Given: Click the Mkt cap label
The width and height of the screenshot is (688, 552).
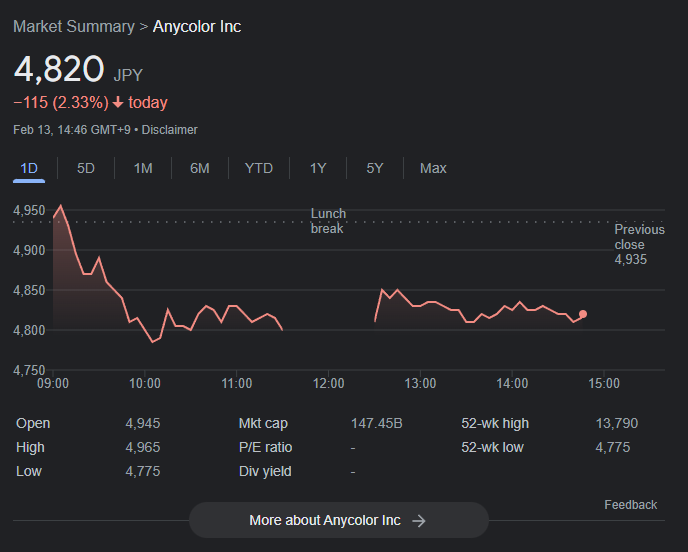Looking at the screenshot, I should [x=263, y=423].
